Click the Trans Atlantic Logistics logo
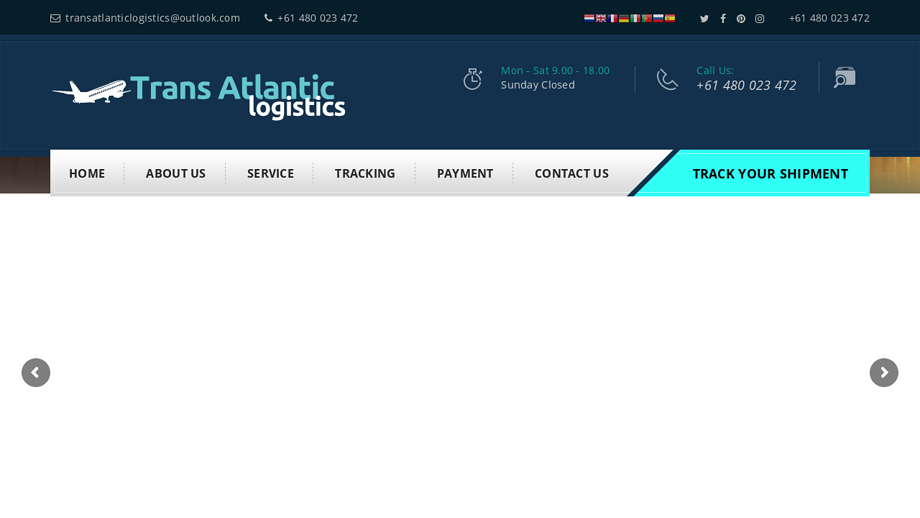 (x=199, y=95)
